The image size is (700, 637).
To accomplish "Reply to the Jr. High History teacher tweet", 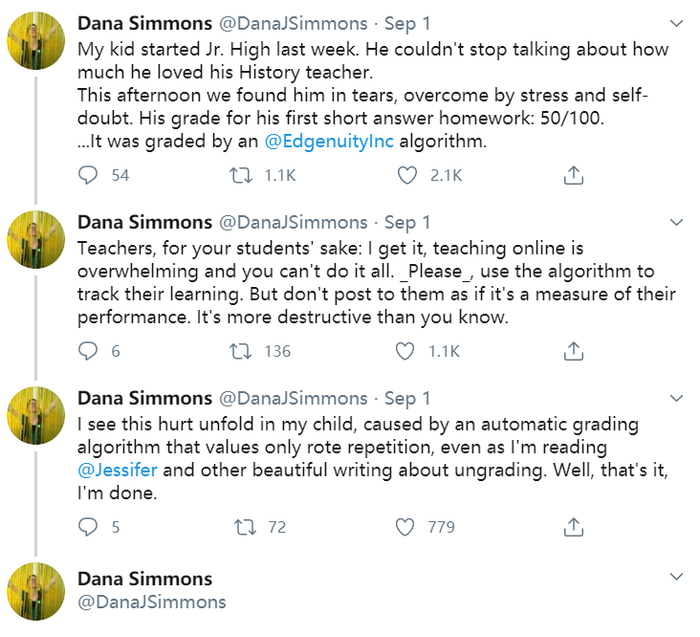I will click(89, 176).
